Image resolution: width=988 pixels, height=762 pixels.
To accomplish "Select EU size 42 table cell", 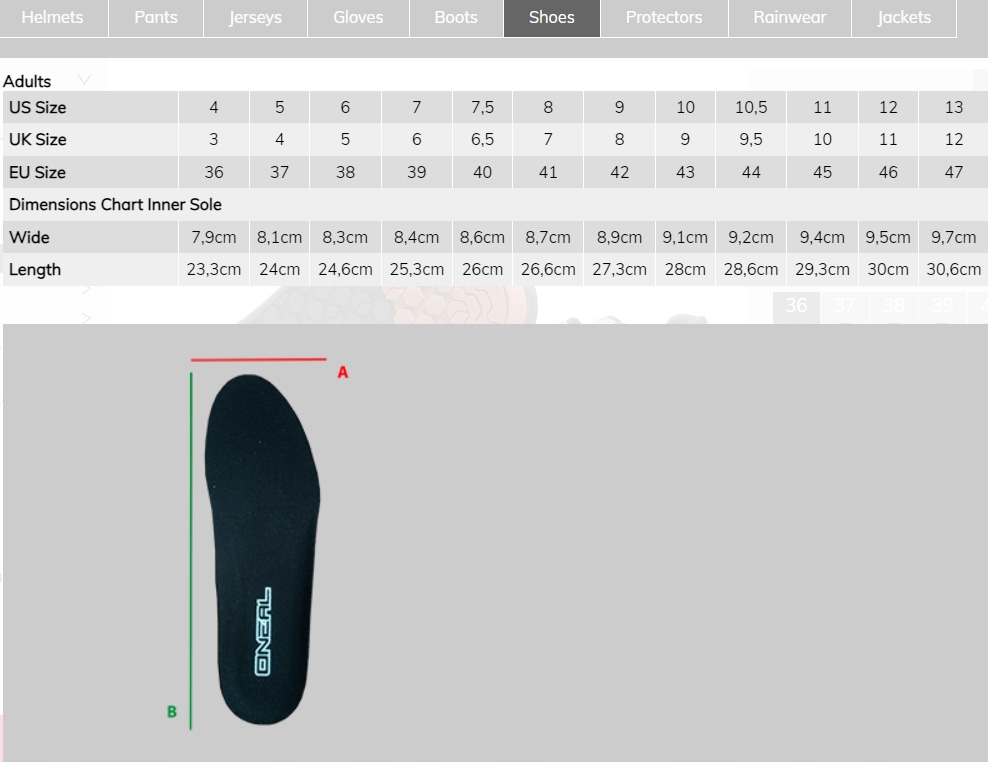I will pyautogui.click(x=620, y=172).
